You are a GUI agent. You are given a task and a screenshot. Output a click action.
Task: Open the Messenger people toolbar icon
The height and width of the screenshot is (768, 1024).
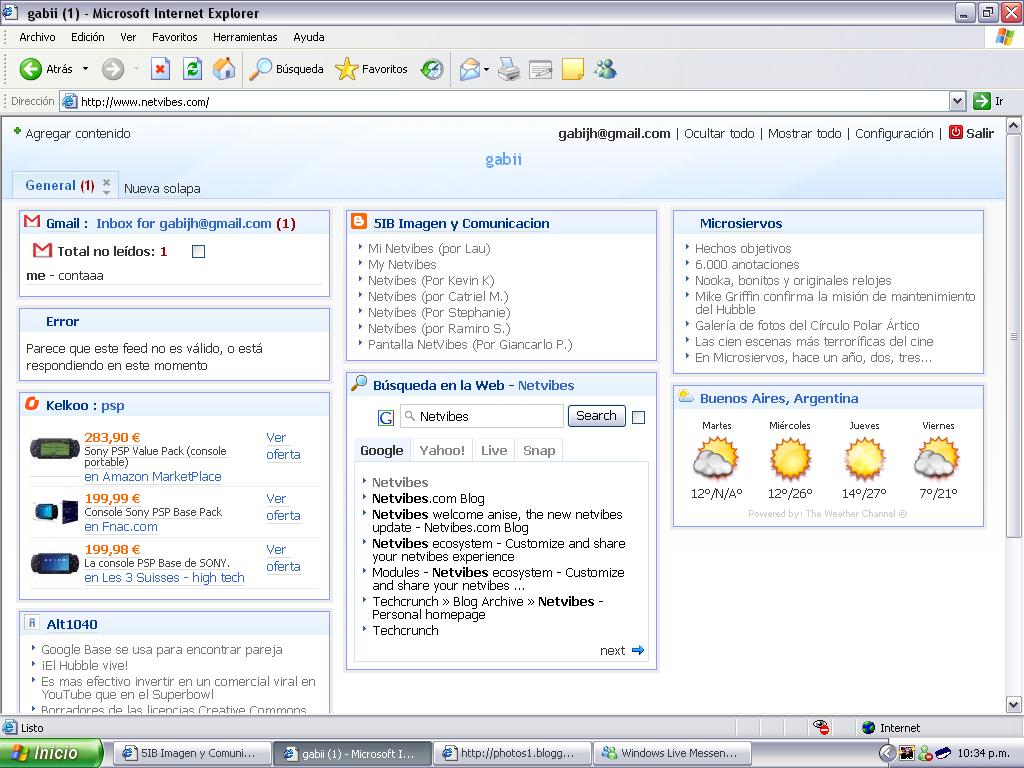pyautogui.click(x=605, y=69)
